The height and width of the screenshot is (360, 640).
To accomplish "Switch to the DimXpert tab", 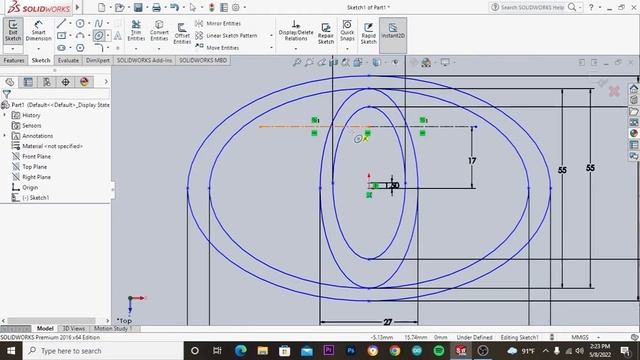I will click(98, 60).
